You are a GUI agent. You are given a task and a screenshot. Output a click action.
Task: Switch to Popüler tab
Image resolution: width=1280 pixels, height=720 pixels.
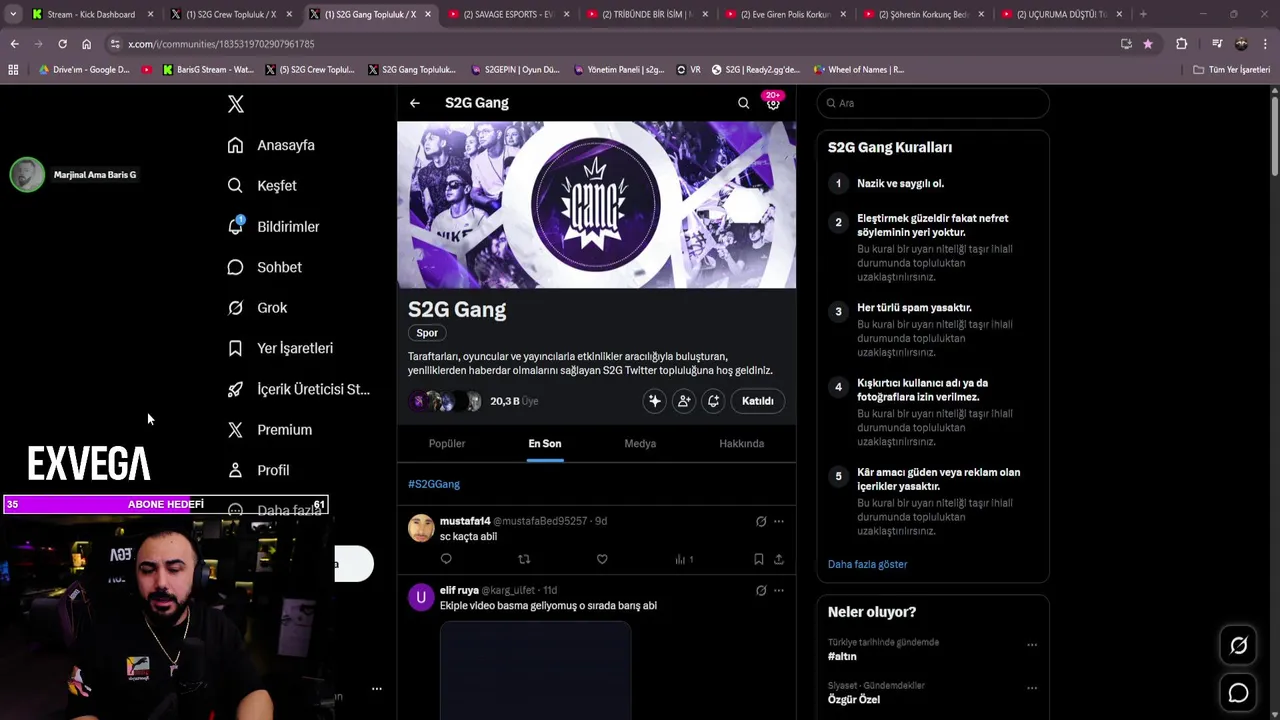tap(447, 444)
